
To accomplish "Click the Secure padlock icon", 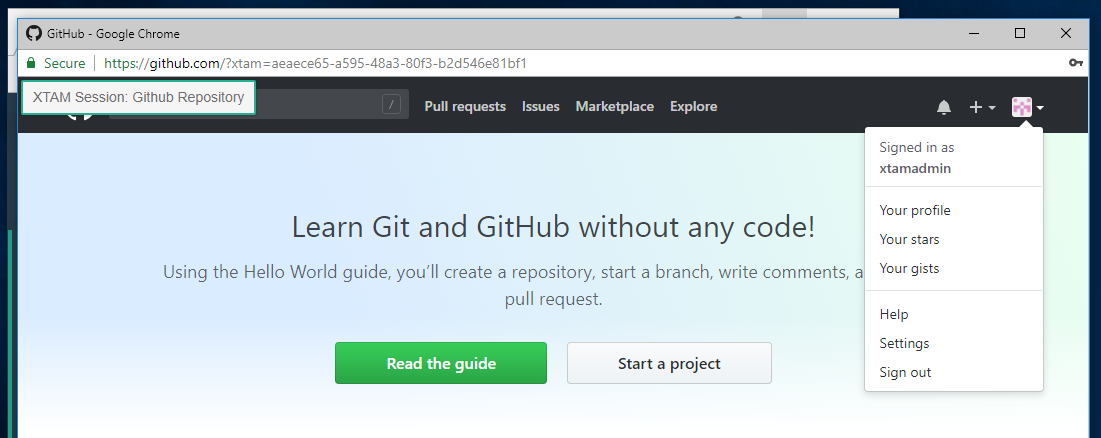I will coord(31,63).
